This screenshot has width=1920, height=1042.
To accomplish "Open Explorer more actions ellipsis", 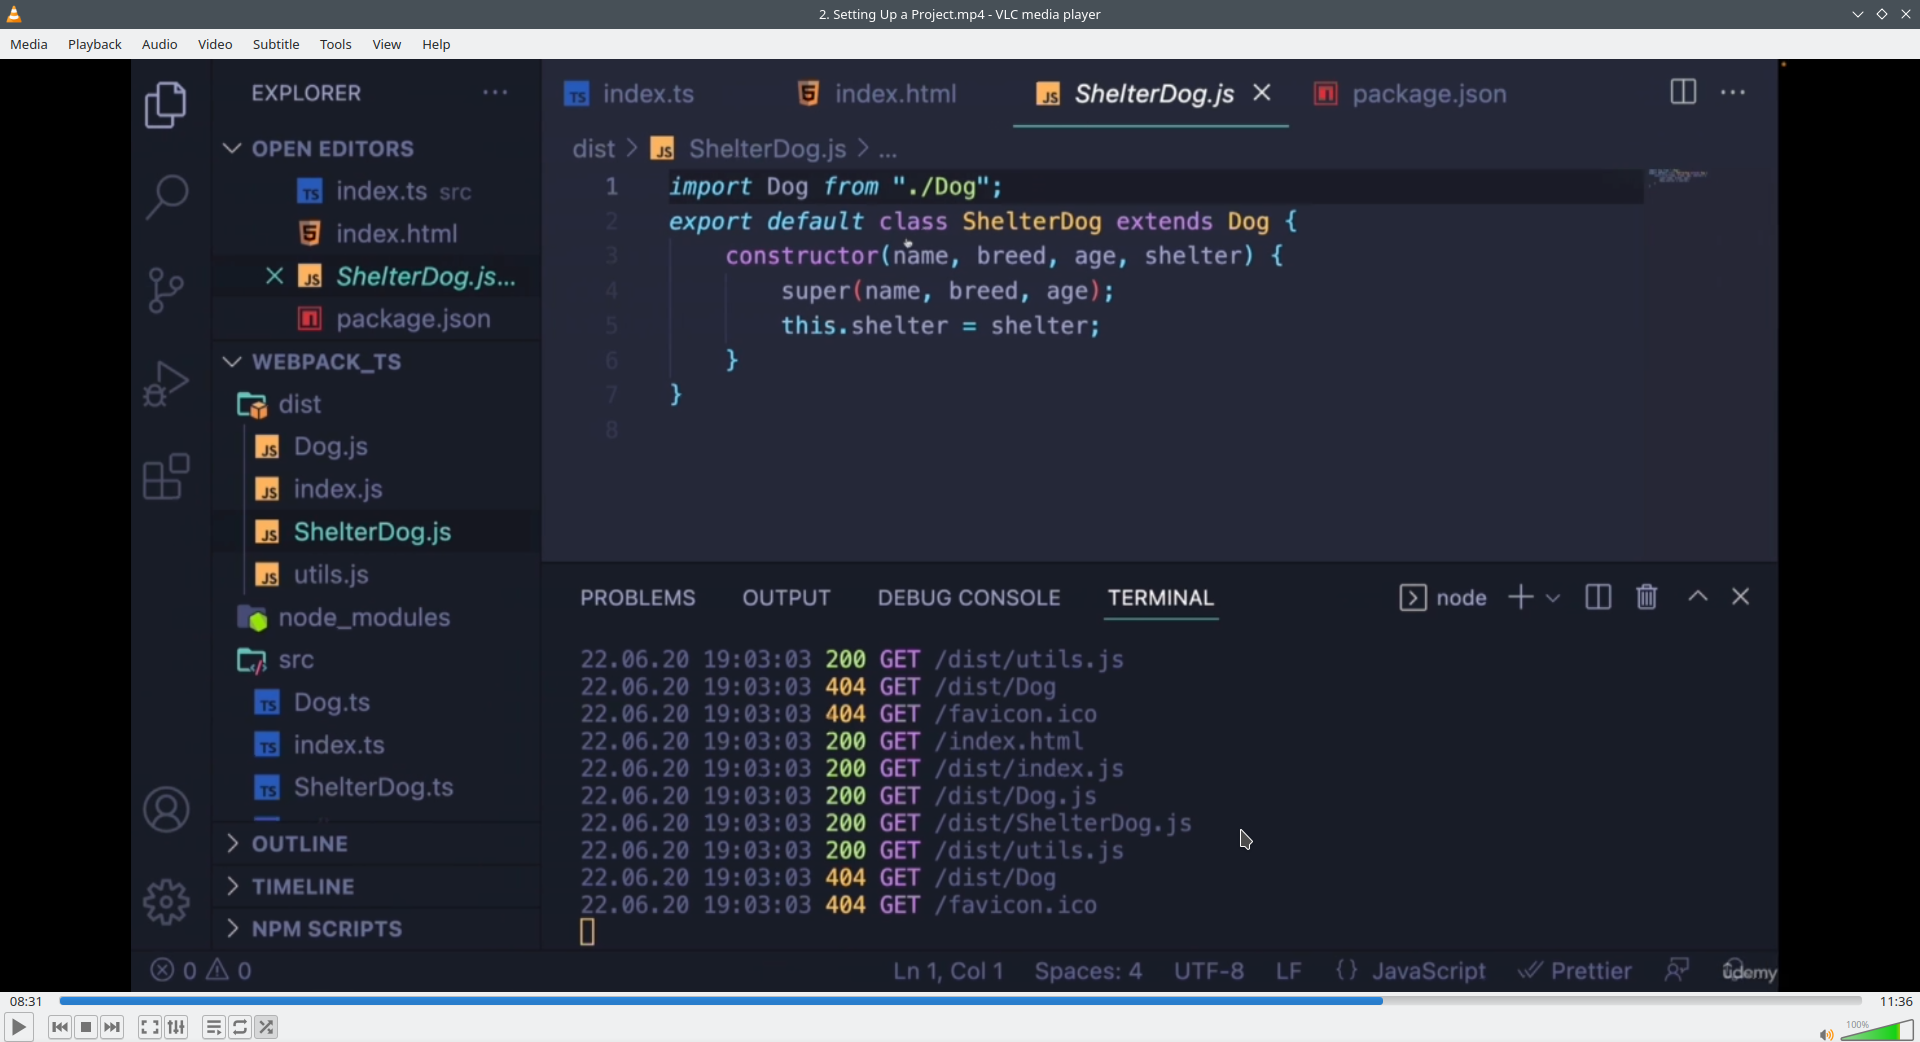I will pyautogui.click(x=496, y=93).
